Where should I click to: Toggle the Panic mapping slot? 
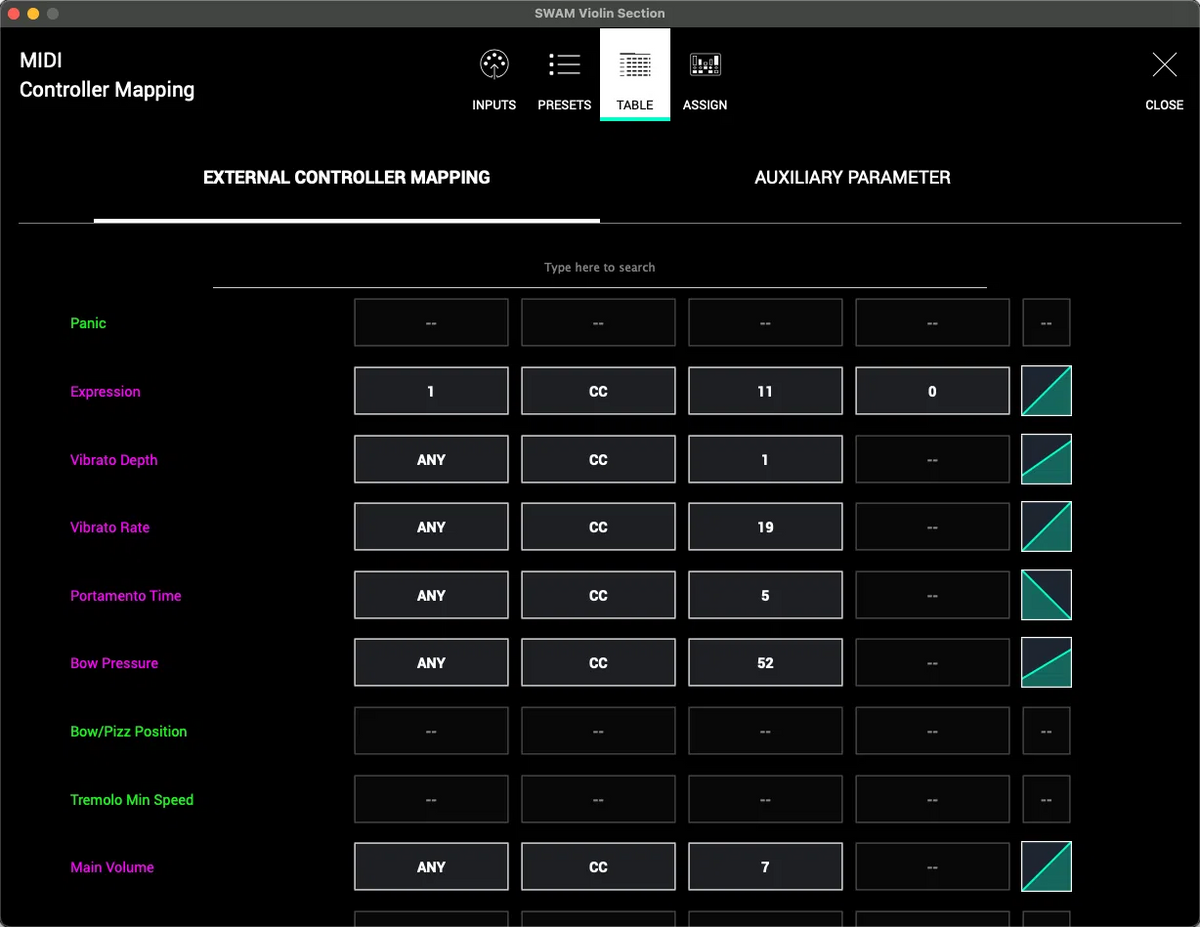(431, 322)
